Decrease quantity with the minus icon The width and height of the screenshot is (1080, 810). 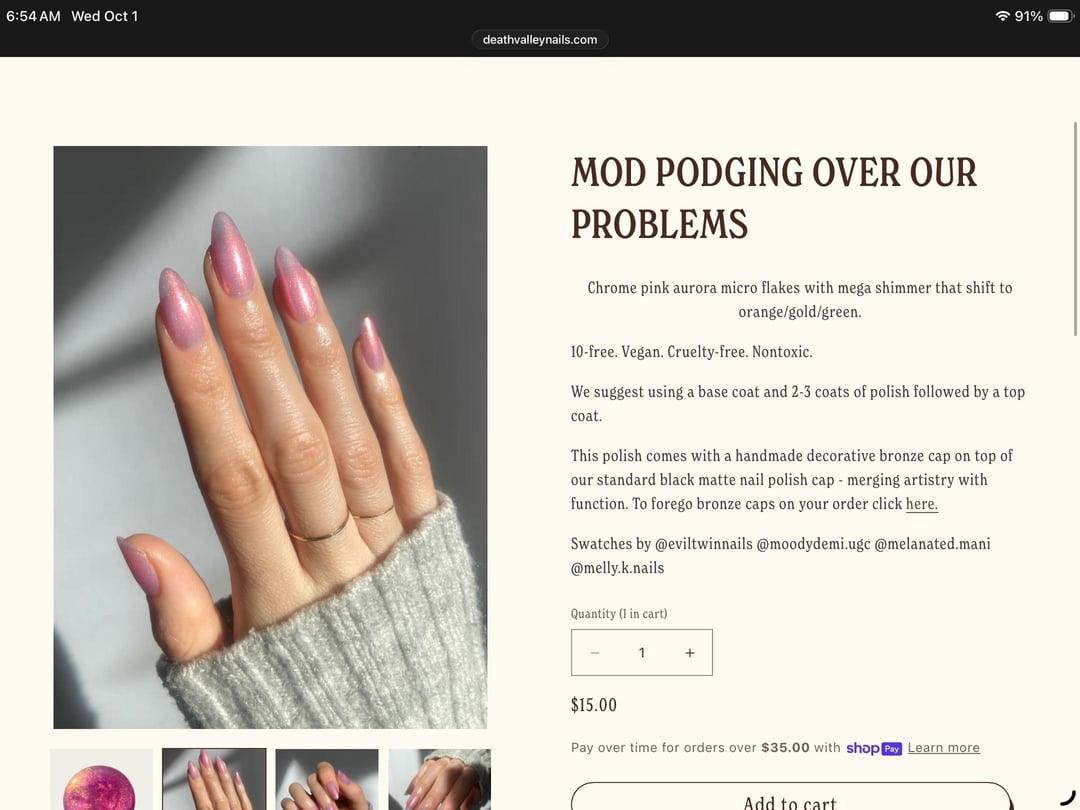point(595,653)
